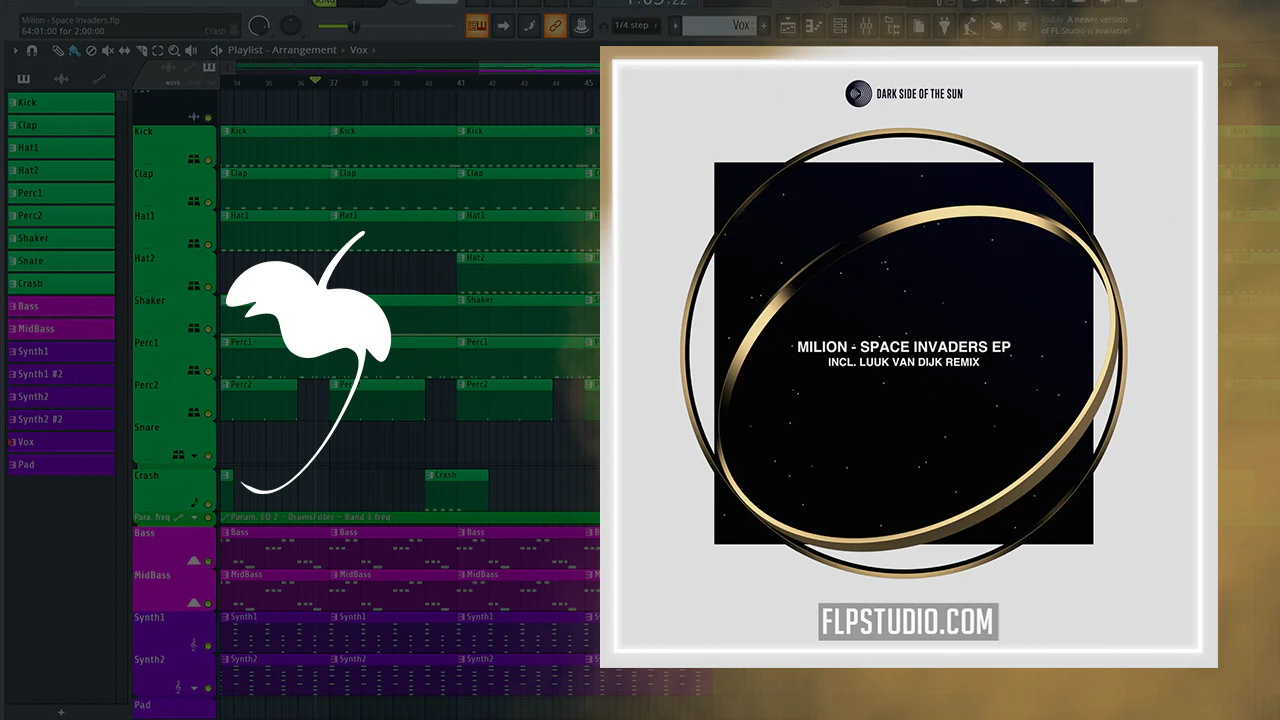Mute the Kick track
This screenshot has height=720, width=1280.
coord(208,160)
